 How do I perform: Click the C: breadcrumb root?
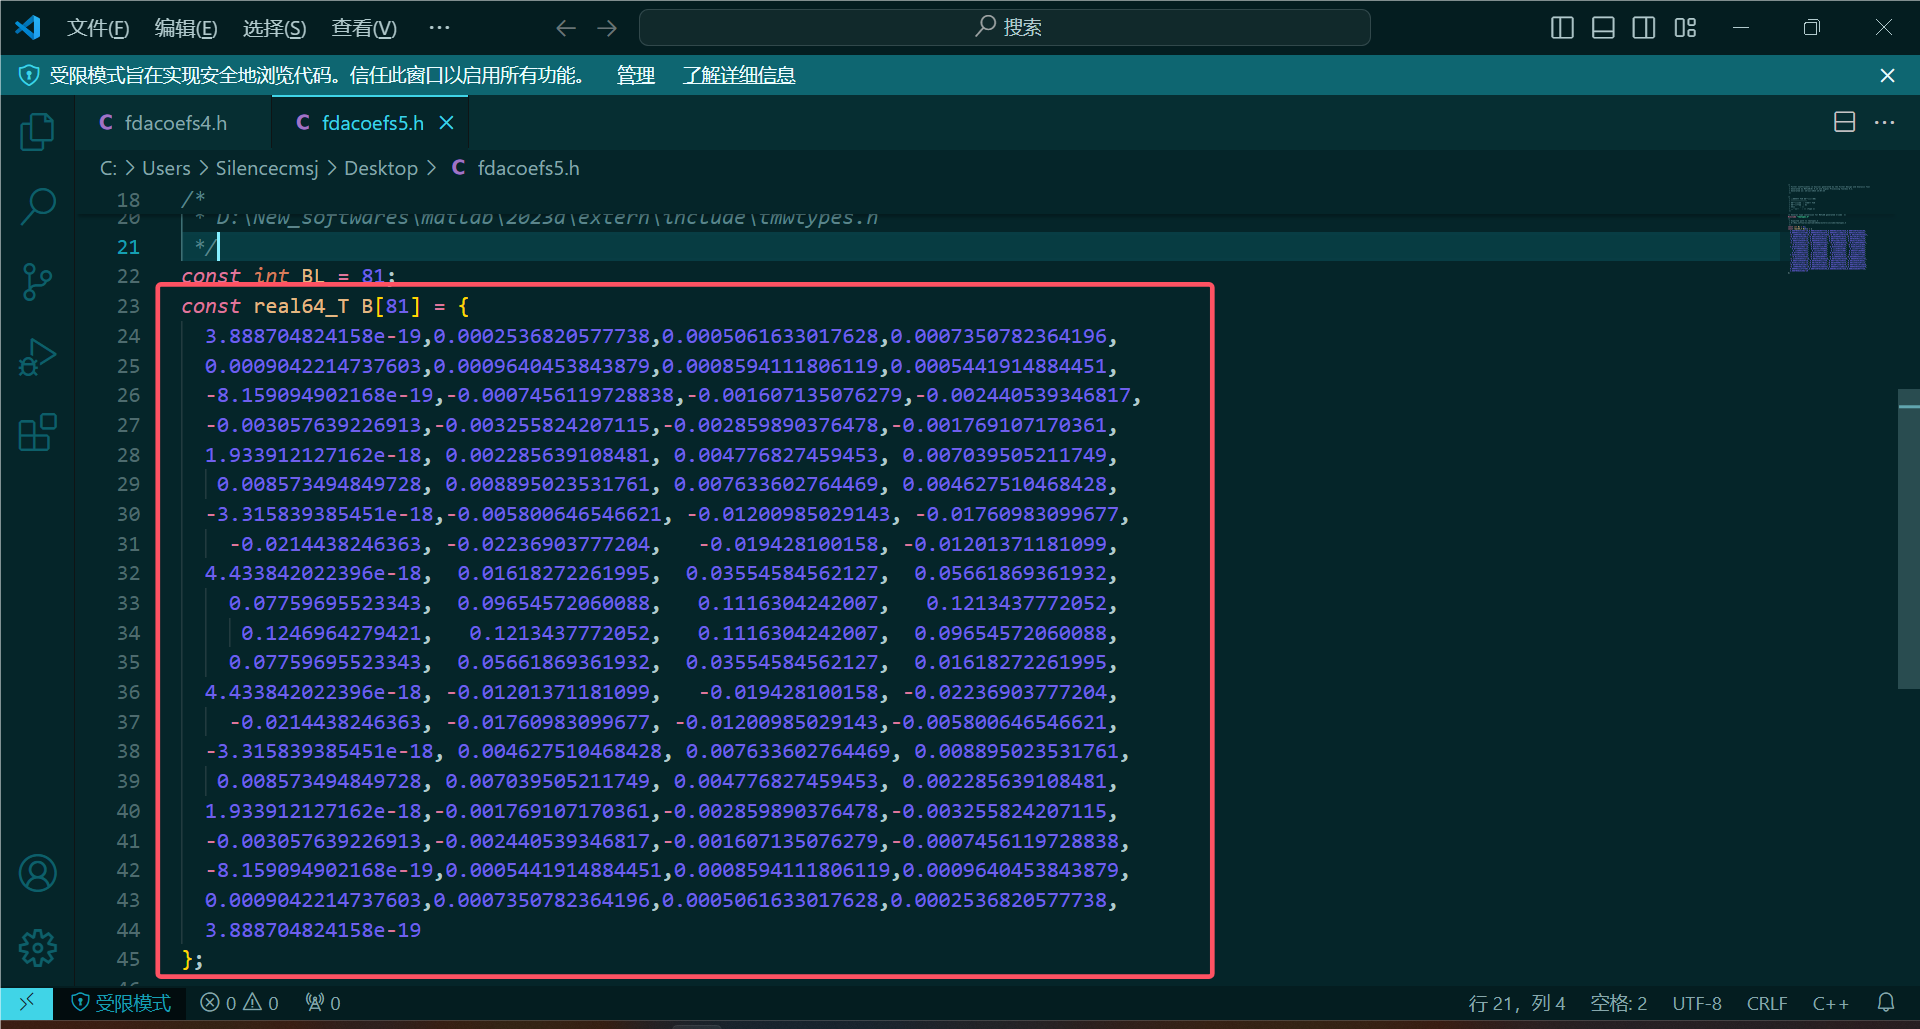pyautogui.click(x=108, y=168)
